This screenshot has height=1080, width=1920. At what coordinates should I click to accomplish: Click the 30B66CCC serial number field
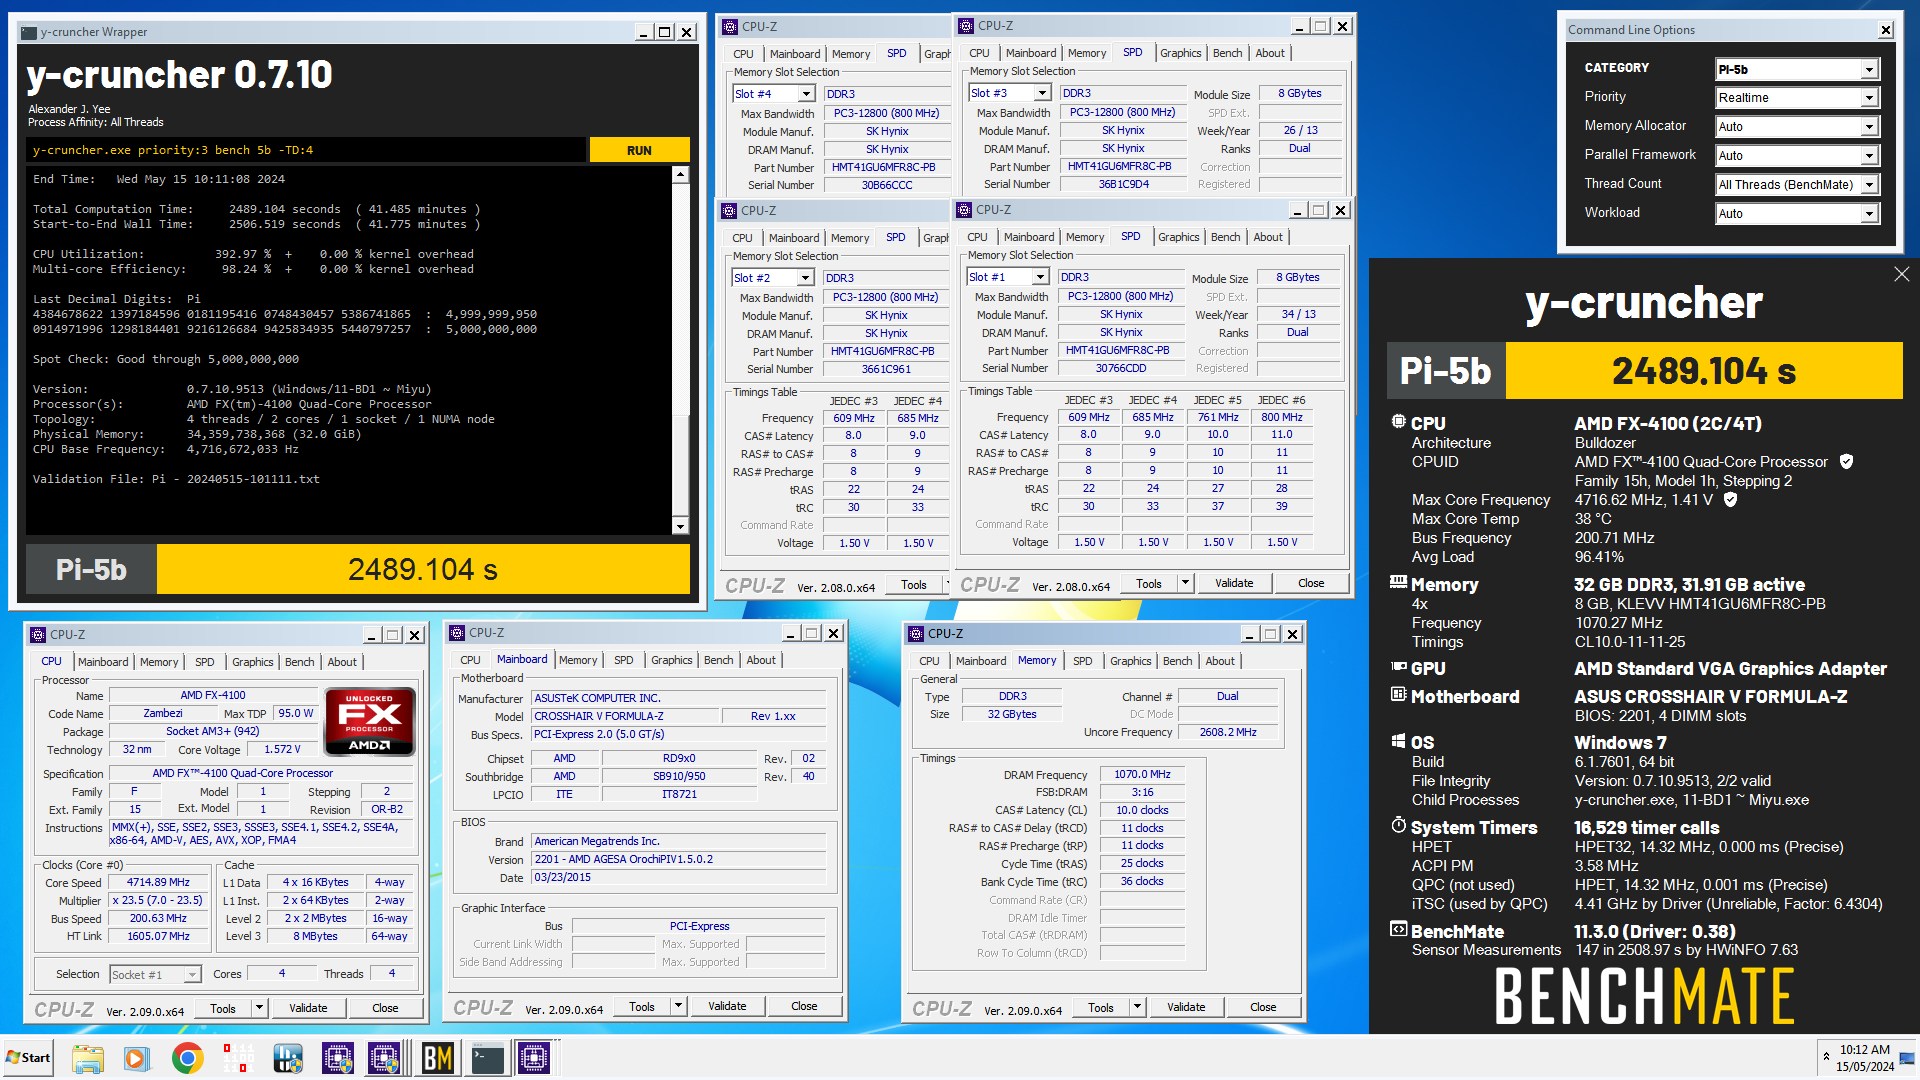point(887,185)
